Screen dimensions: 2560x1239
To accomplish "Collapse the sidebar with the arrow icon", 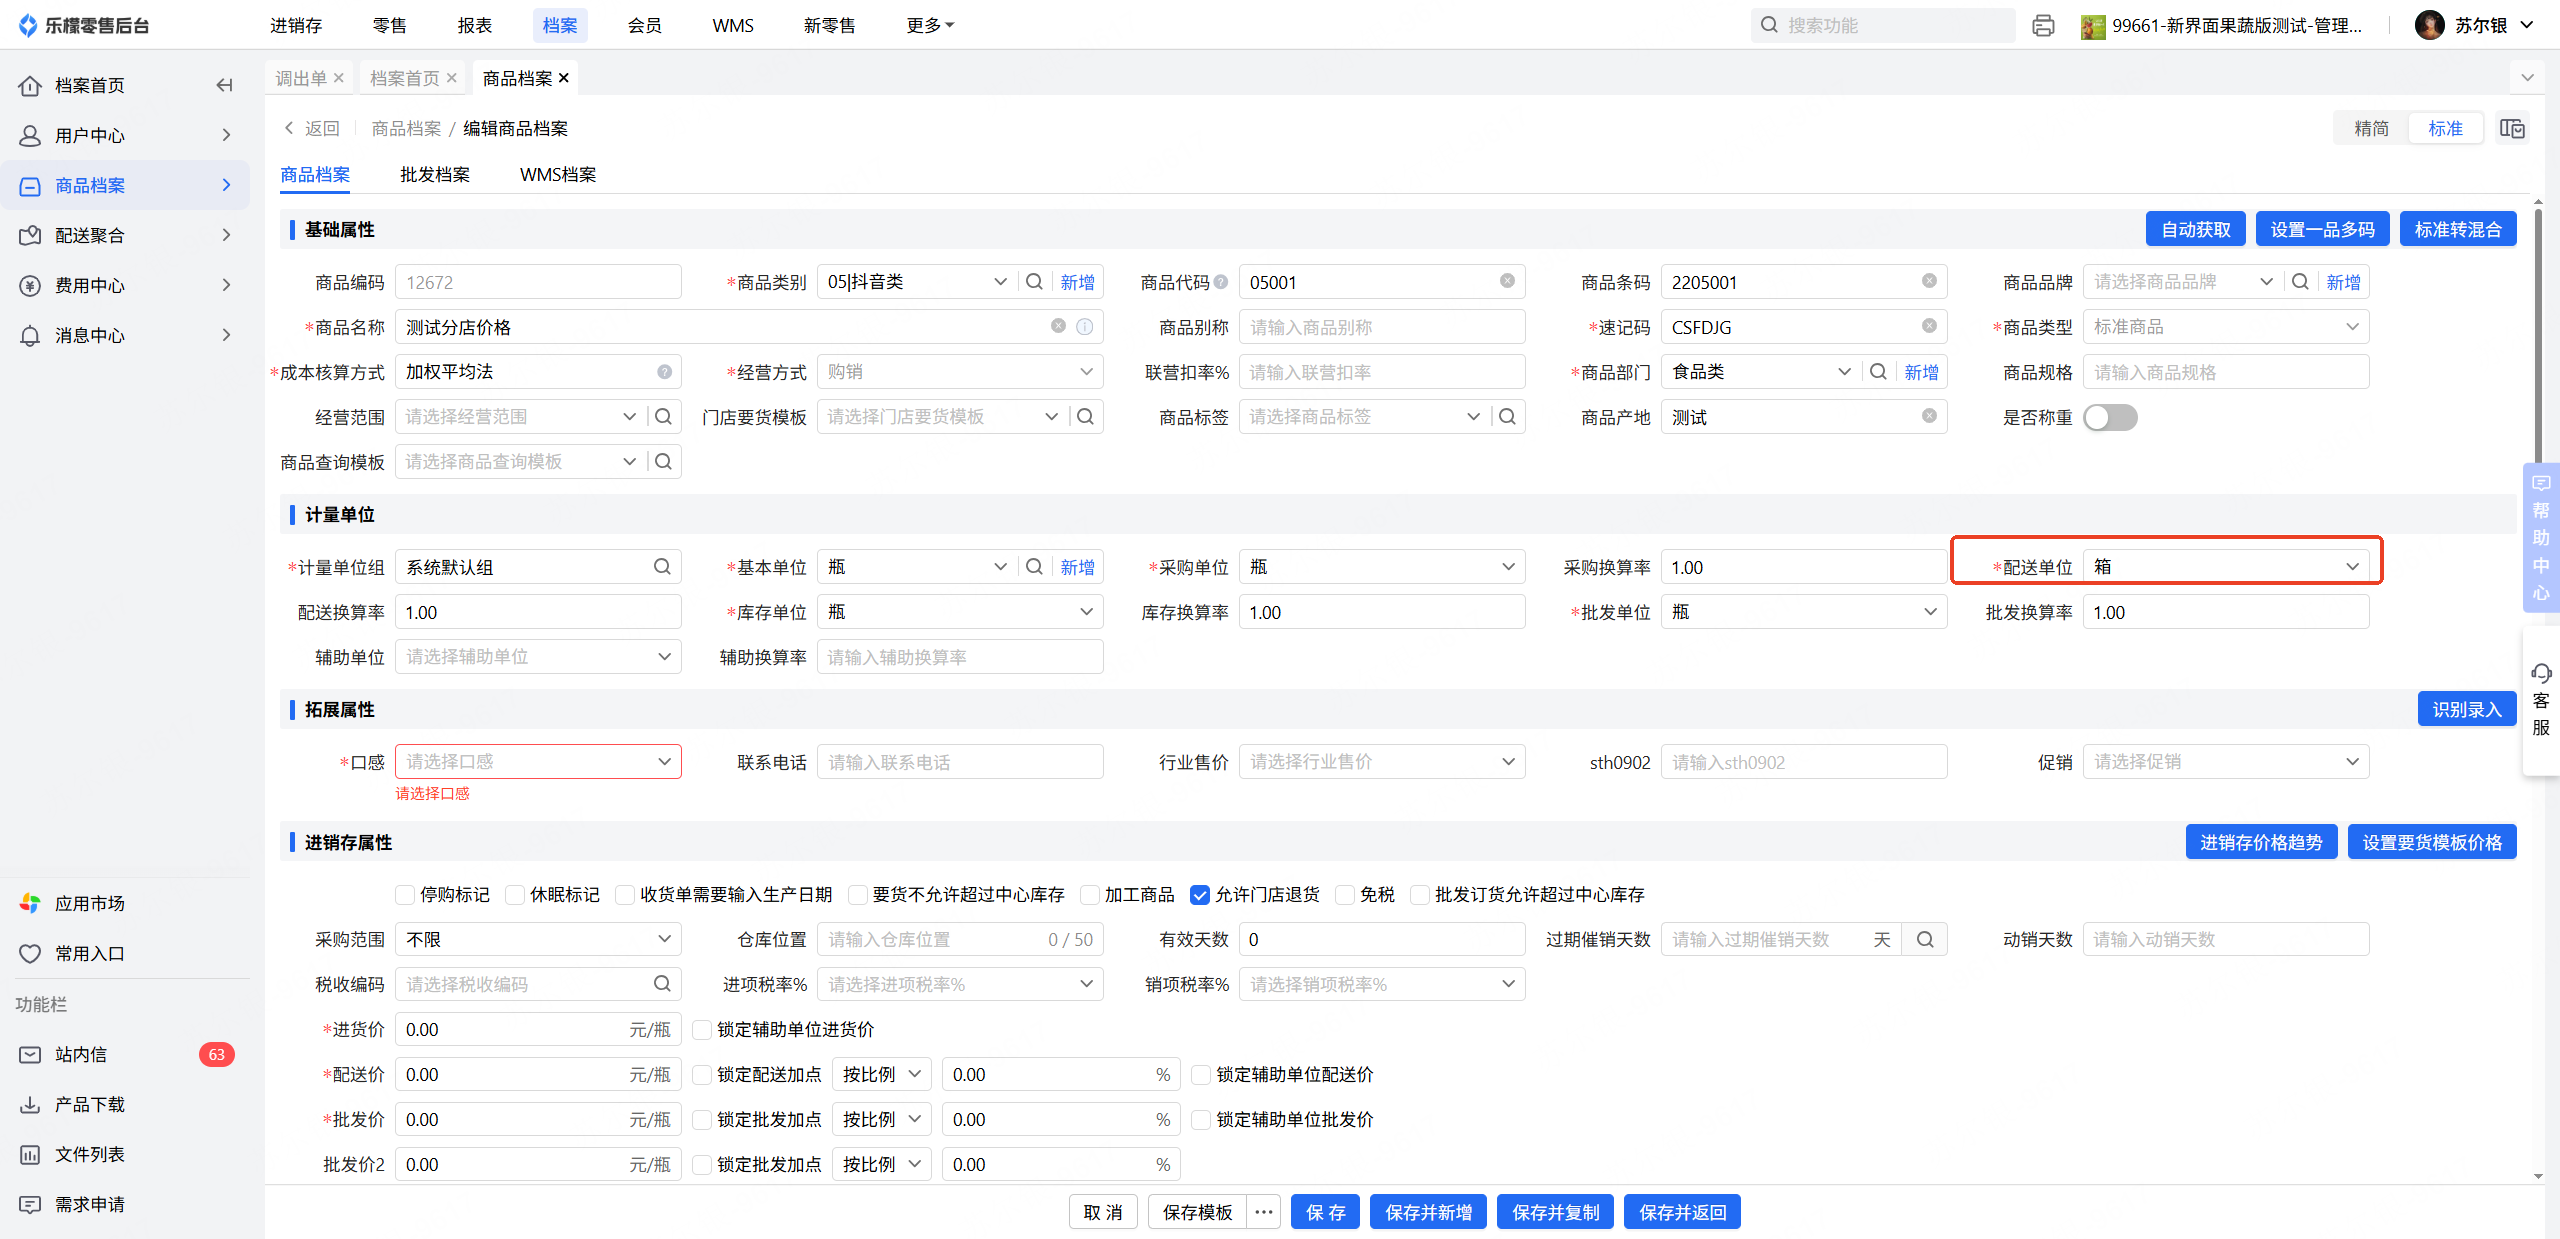I will [224, 85].
